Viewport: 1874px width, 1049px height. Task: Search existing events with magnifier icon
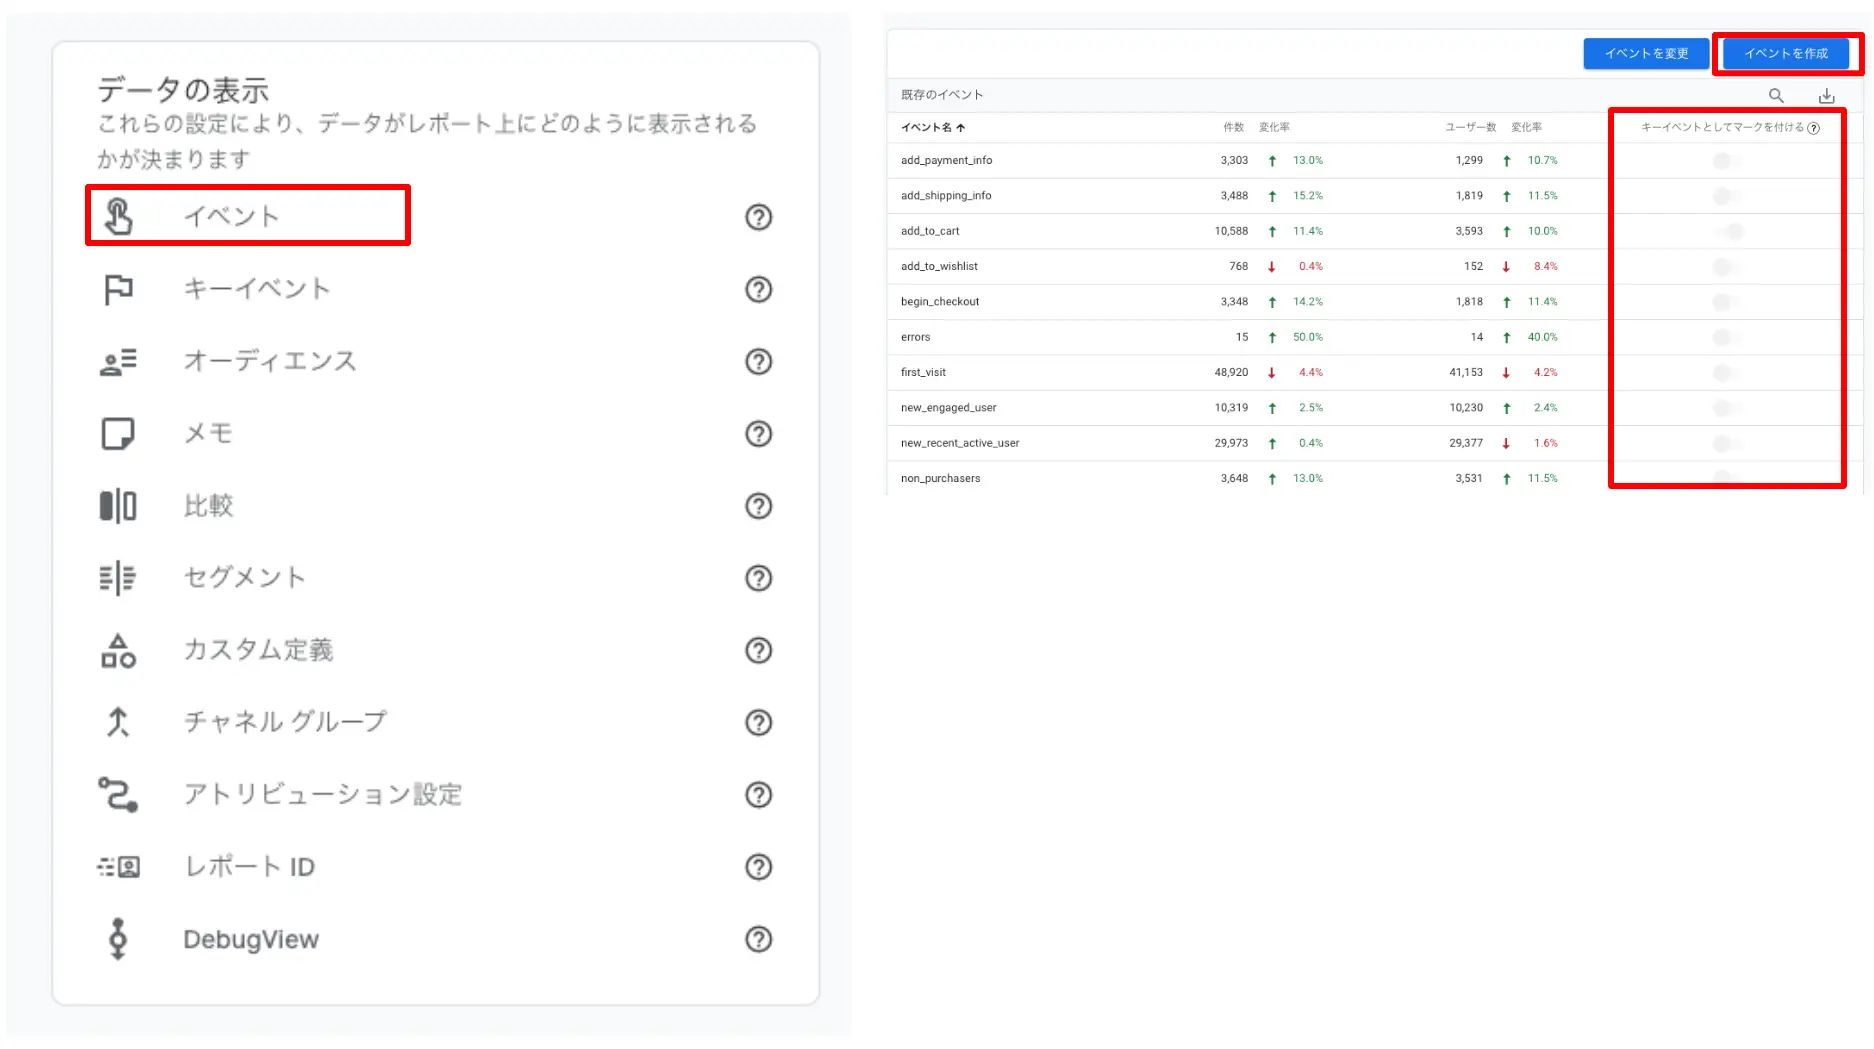1776,95
